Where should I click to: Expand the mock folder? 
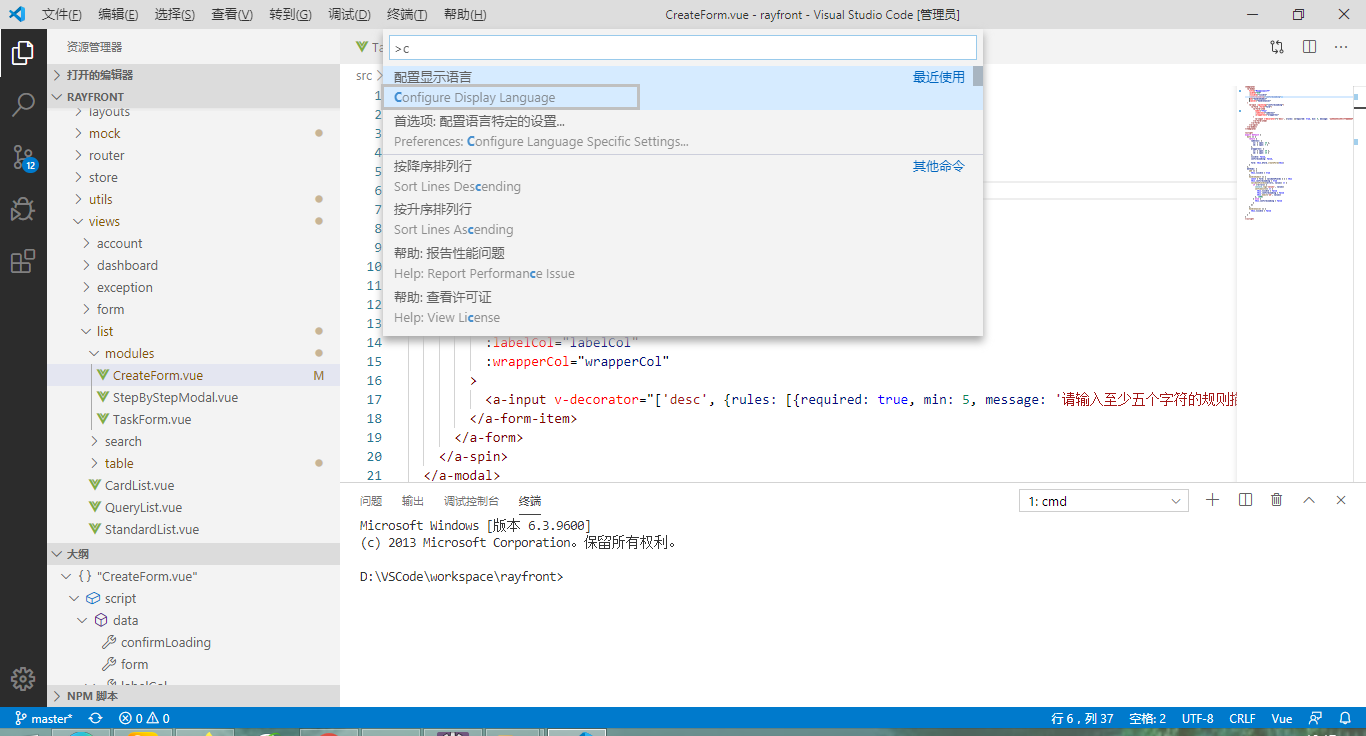pos(193,133)
